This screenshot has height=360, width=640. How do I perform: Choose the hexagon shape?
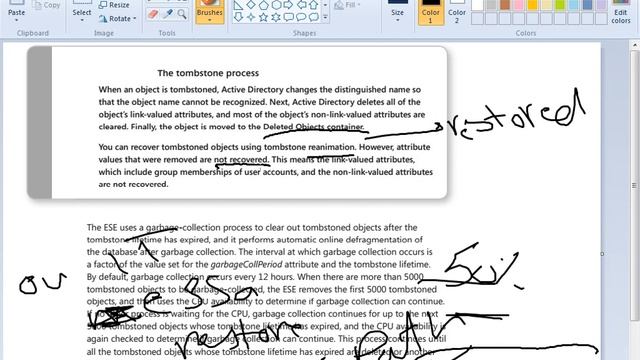(276, 5)
